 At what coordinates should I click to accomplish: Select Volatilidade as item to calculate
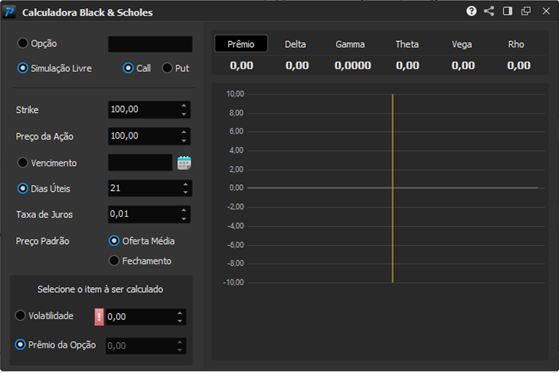point(20,316)
